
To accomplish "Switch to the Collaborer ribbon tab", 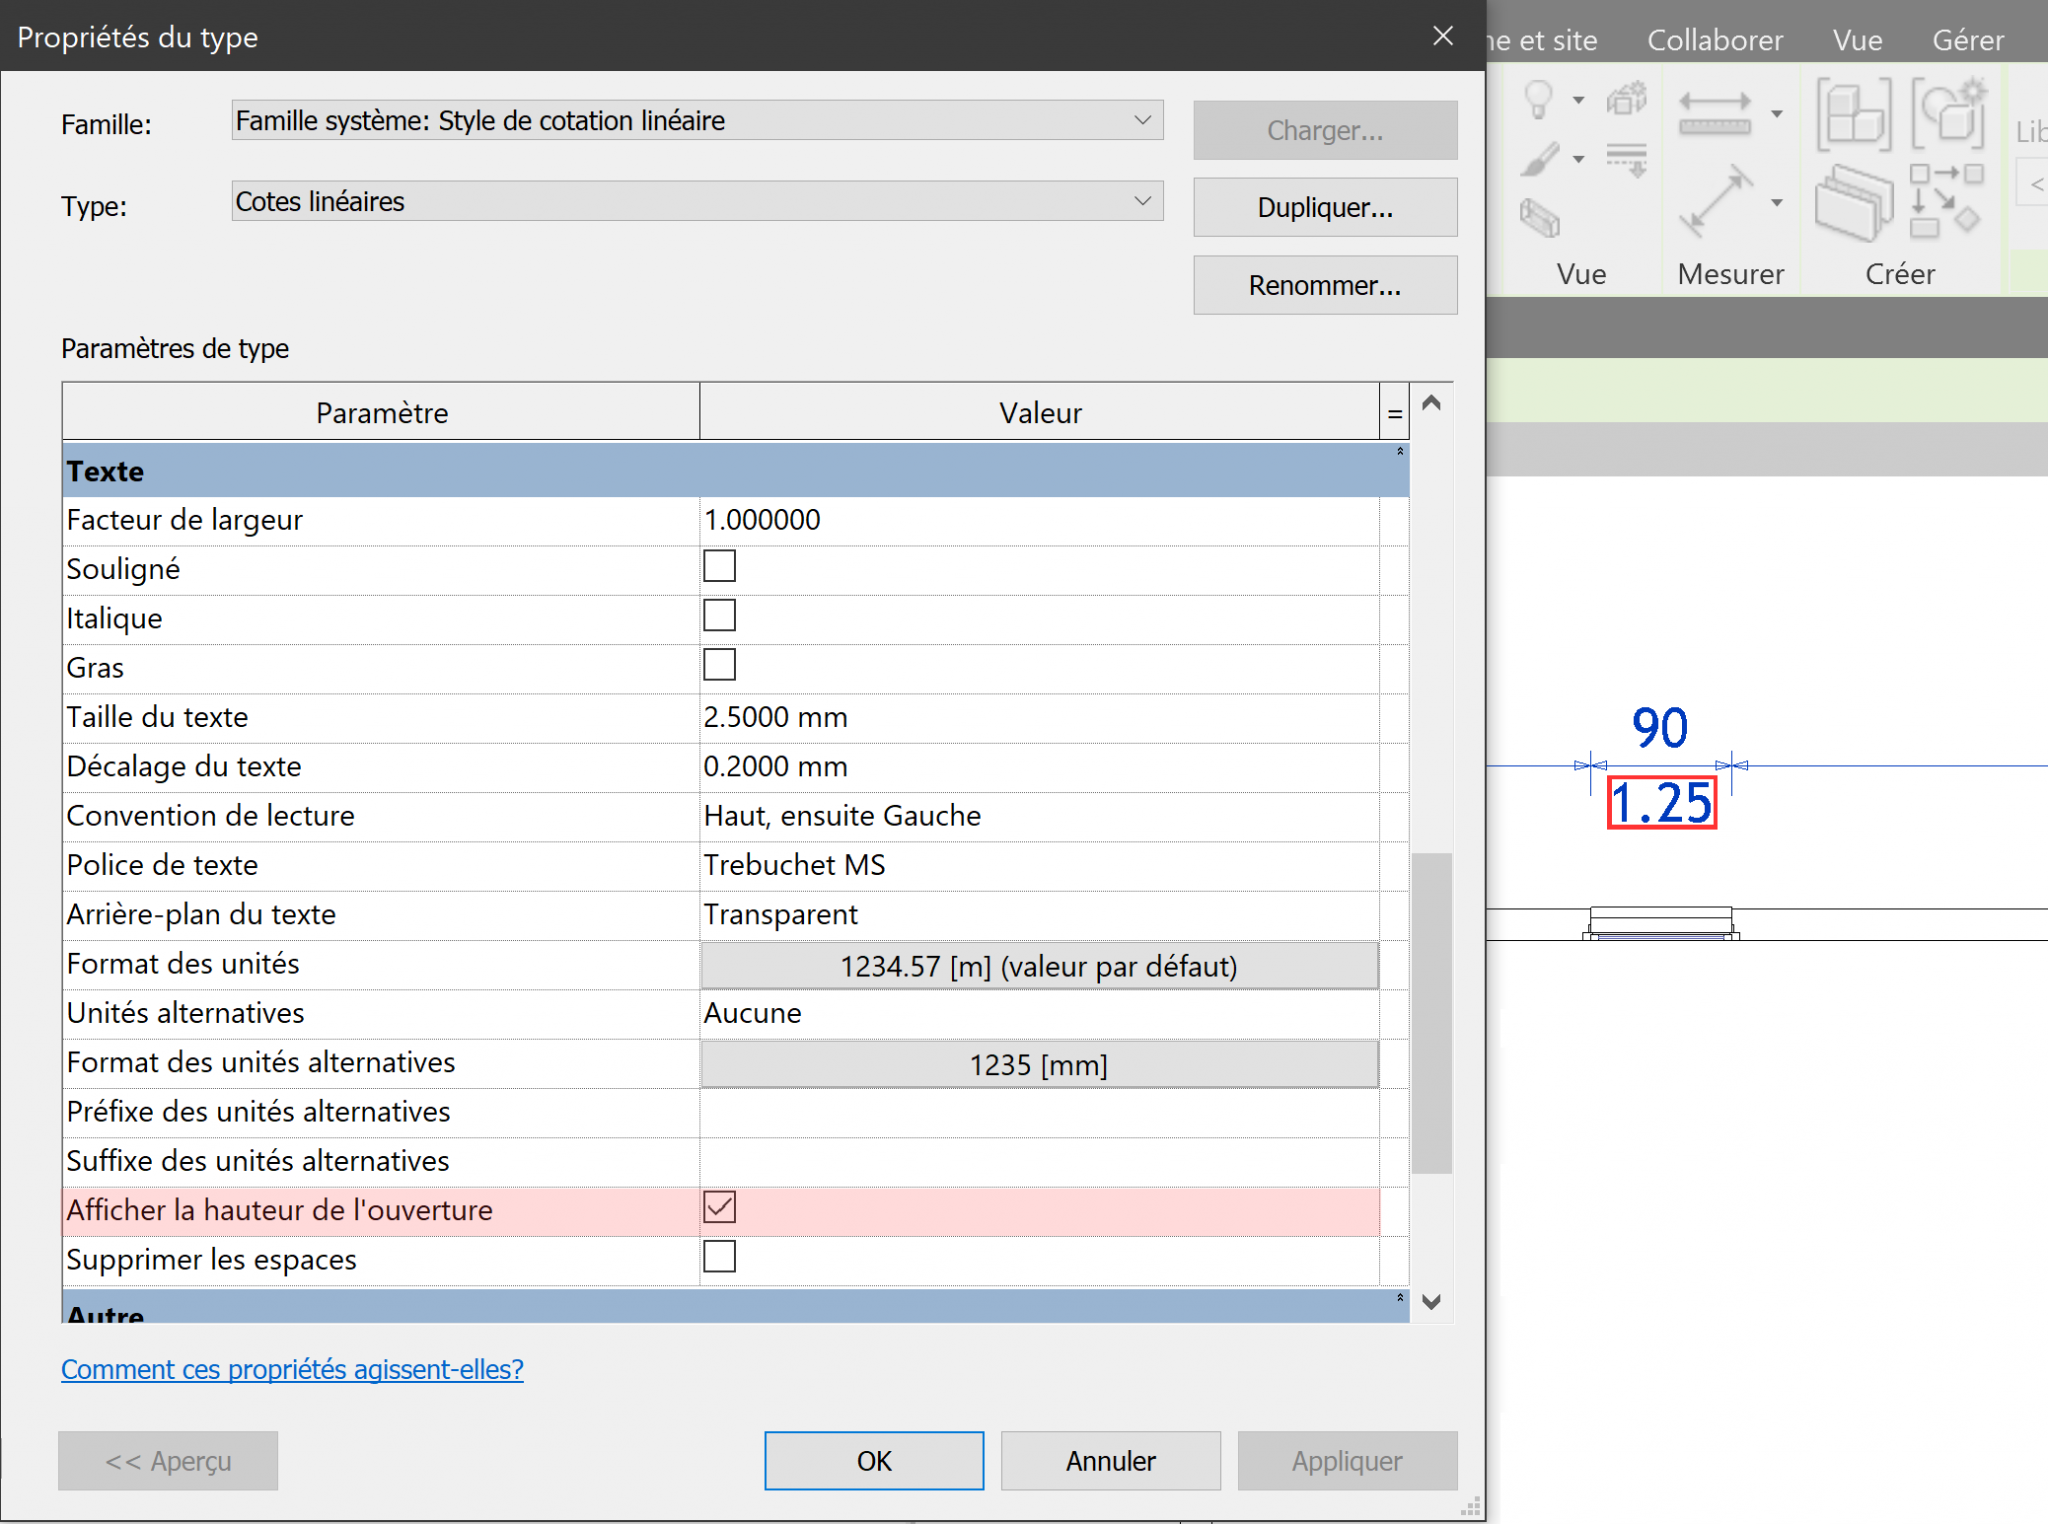I will (1714, 40).
